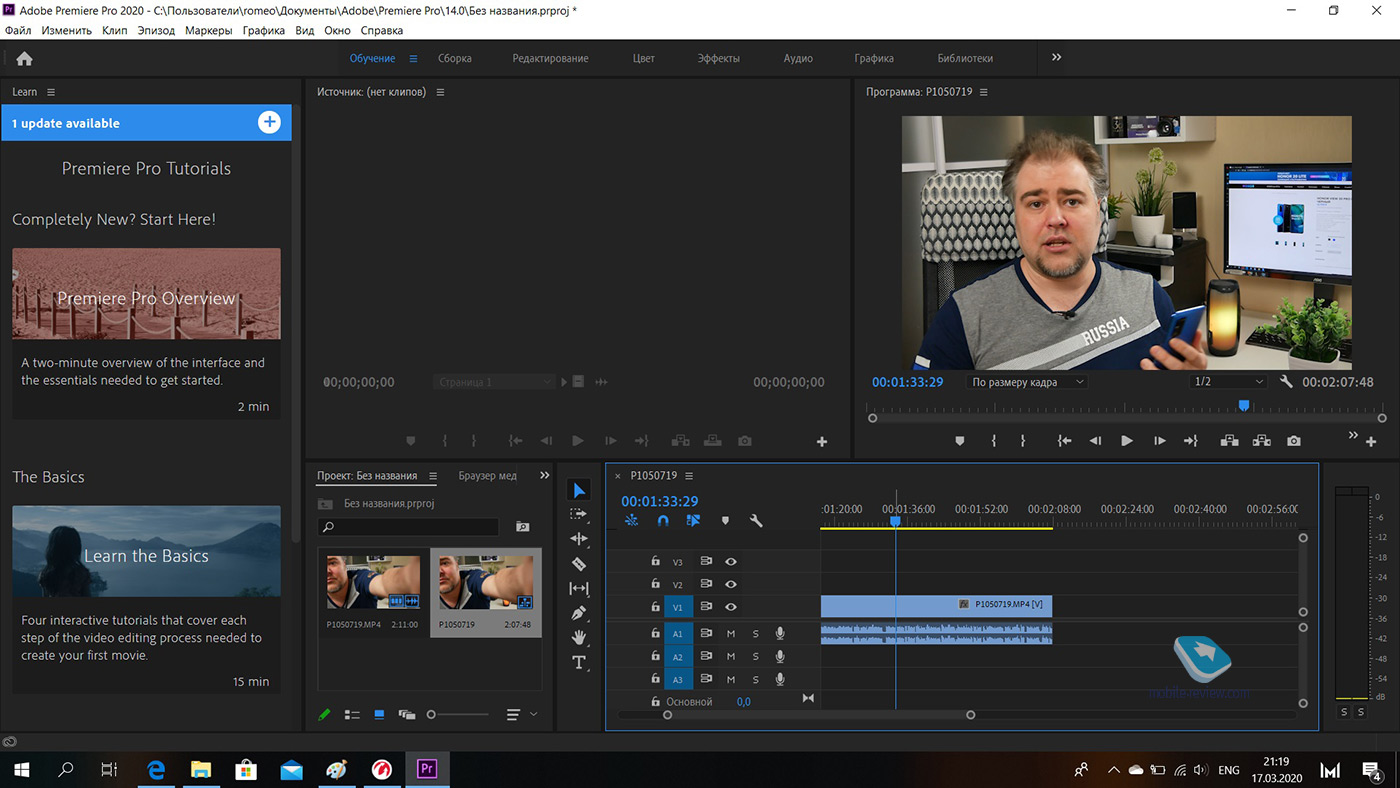Click the project panel thumbnail zoom slider
This screenshot has height=788, width=1400.
[432, 715]
